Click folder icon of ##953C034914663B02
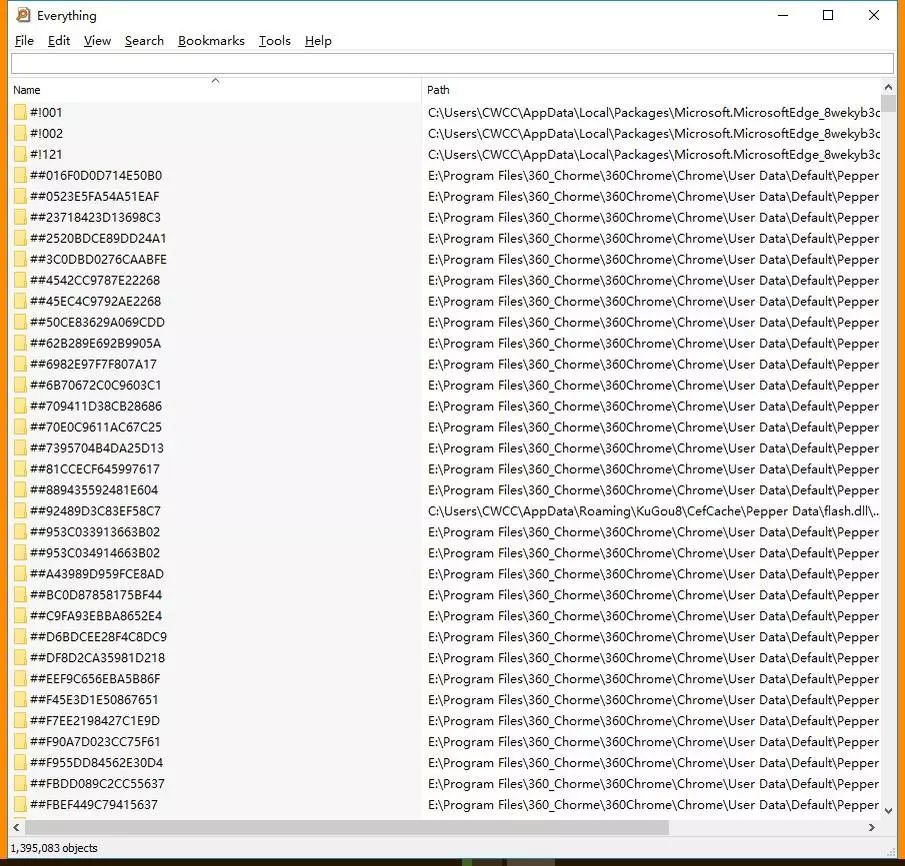 click(20, 553)
